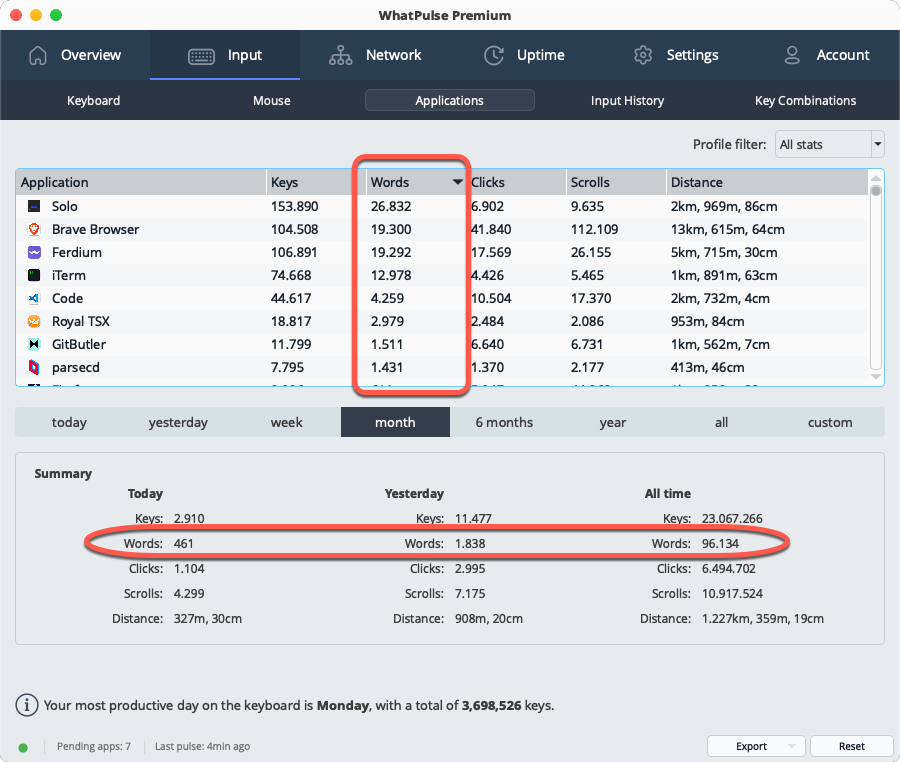Click the Brave Browser lion icon
900x762 pixels.
pos(34,229)
